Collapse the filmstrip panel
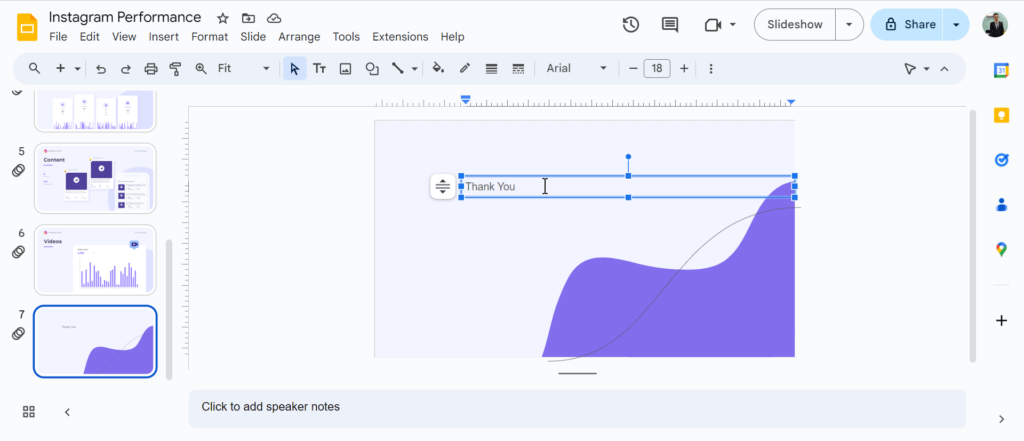This screenshot has height=441, width=1024. [67, 412]
